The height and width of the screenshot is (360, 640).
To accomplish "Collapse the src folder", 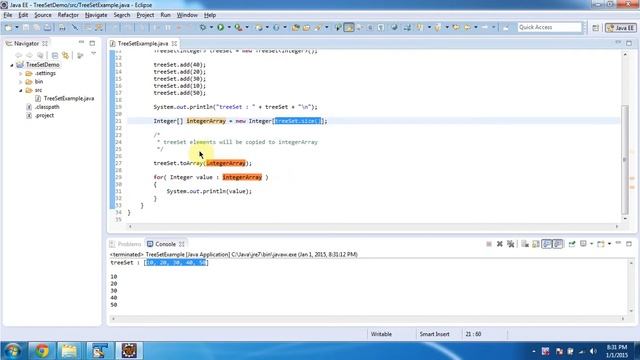I will click(20, 90).
